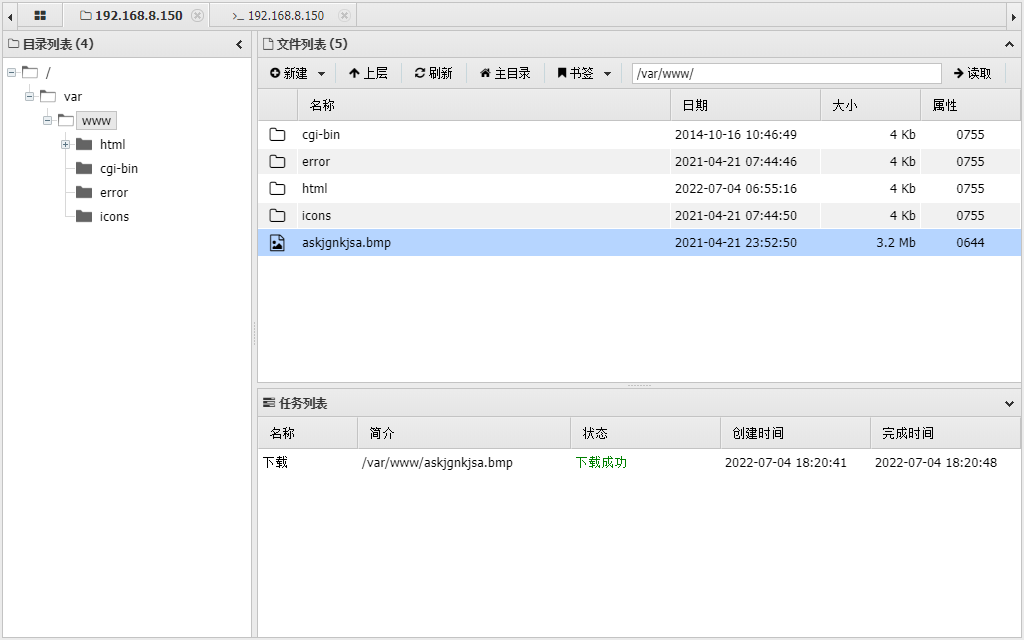Open the 书签 bookmark dropdown arrow
The image size is (1024, 640).
(x=607, y=74)
